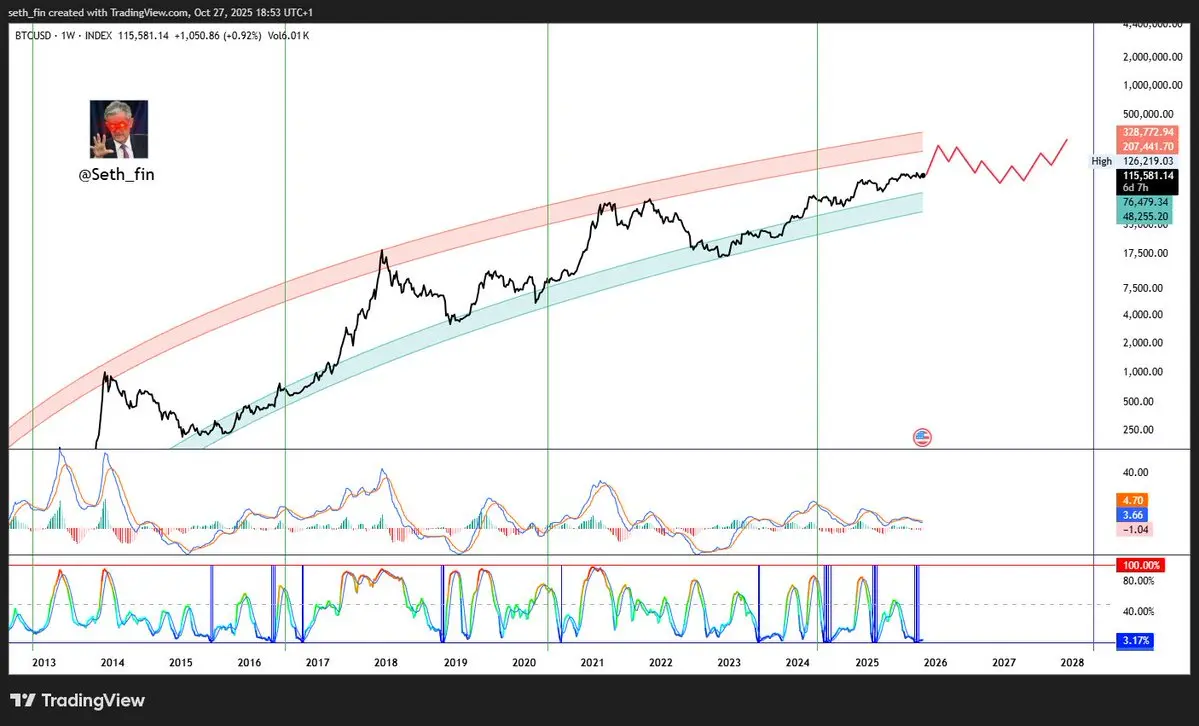Image resolution: width=1199 pixels, height=726 pixels.
Task: Click the pink -1.04 histogram value
Action: 1135,529
